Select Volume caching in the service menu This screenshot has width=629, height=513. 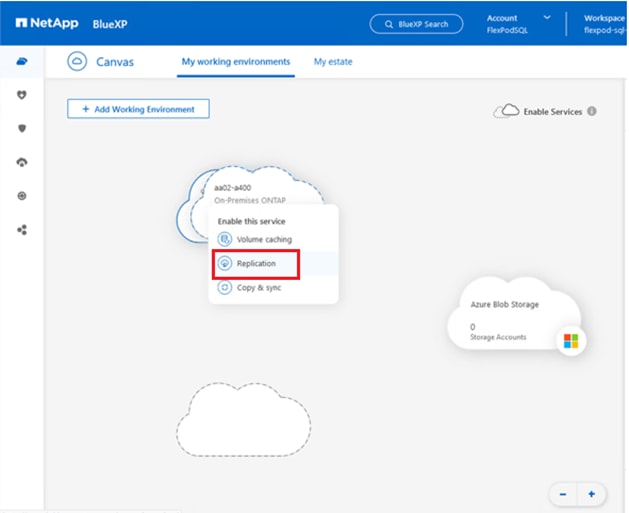pos(273,239)
